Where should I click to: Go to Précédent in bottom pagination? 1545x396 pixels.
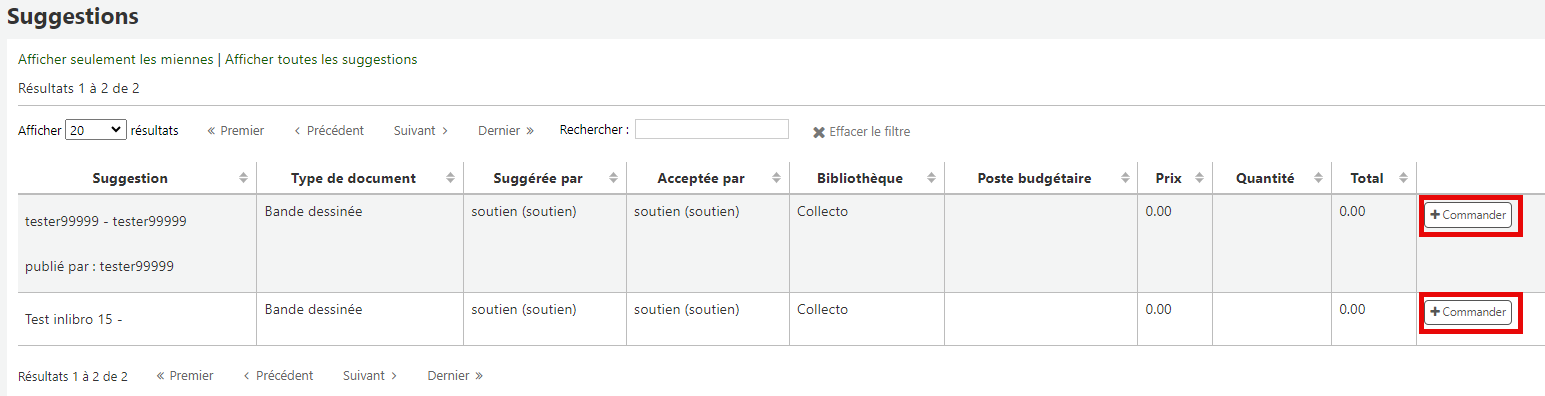278,376
